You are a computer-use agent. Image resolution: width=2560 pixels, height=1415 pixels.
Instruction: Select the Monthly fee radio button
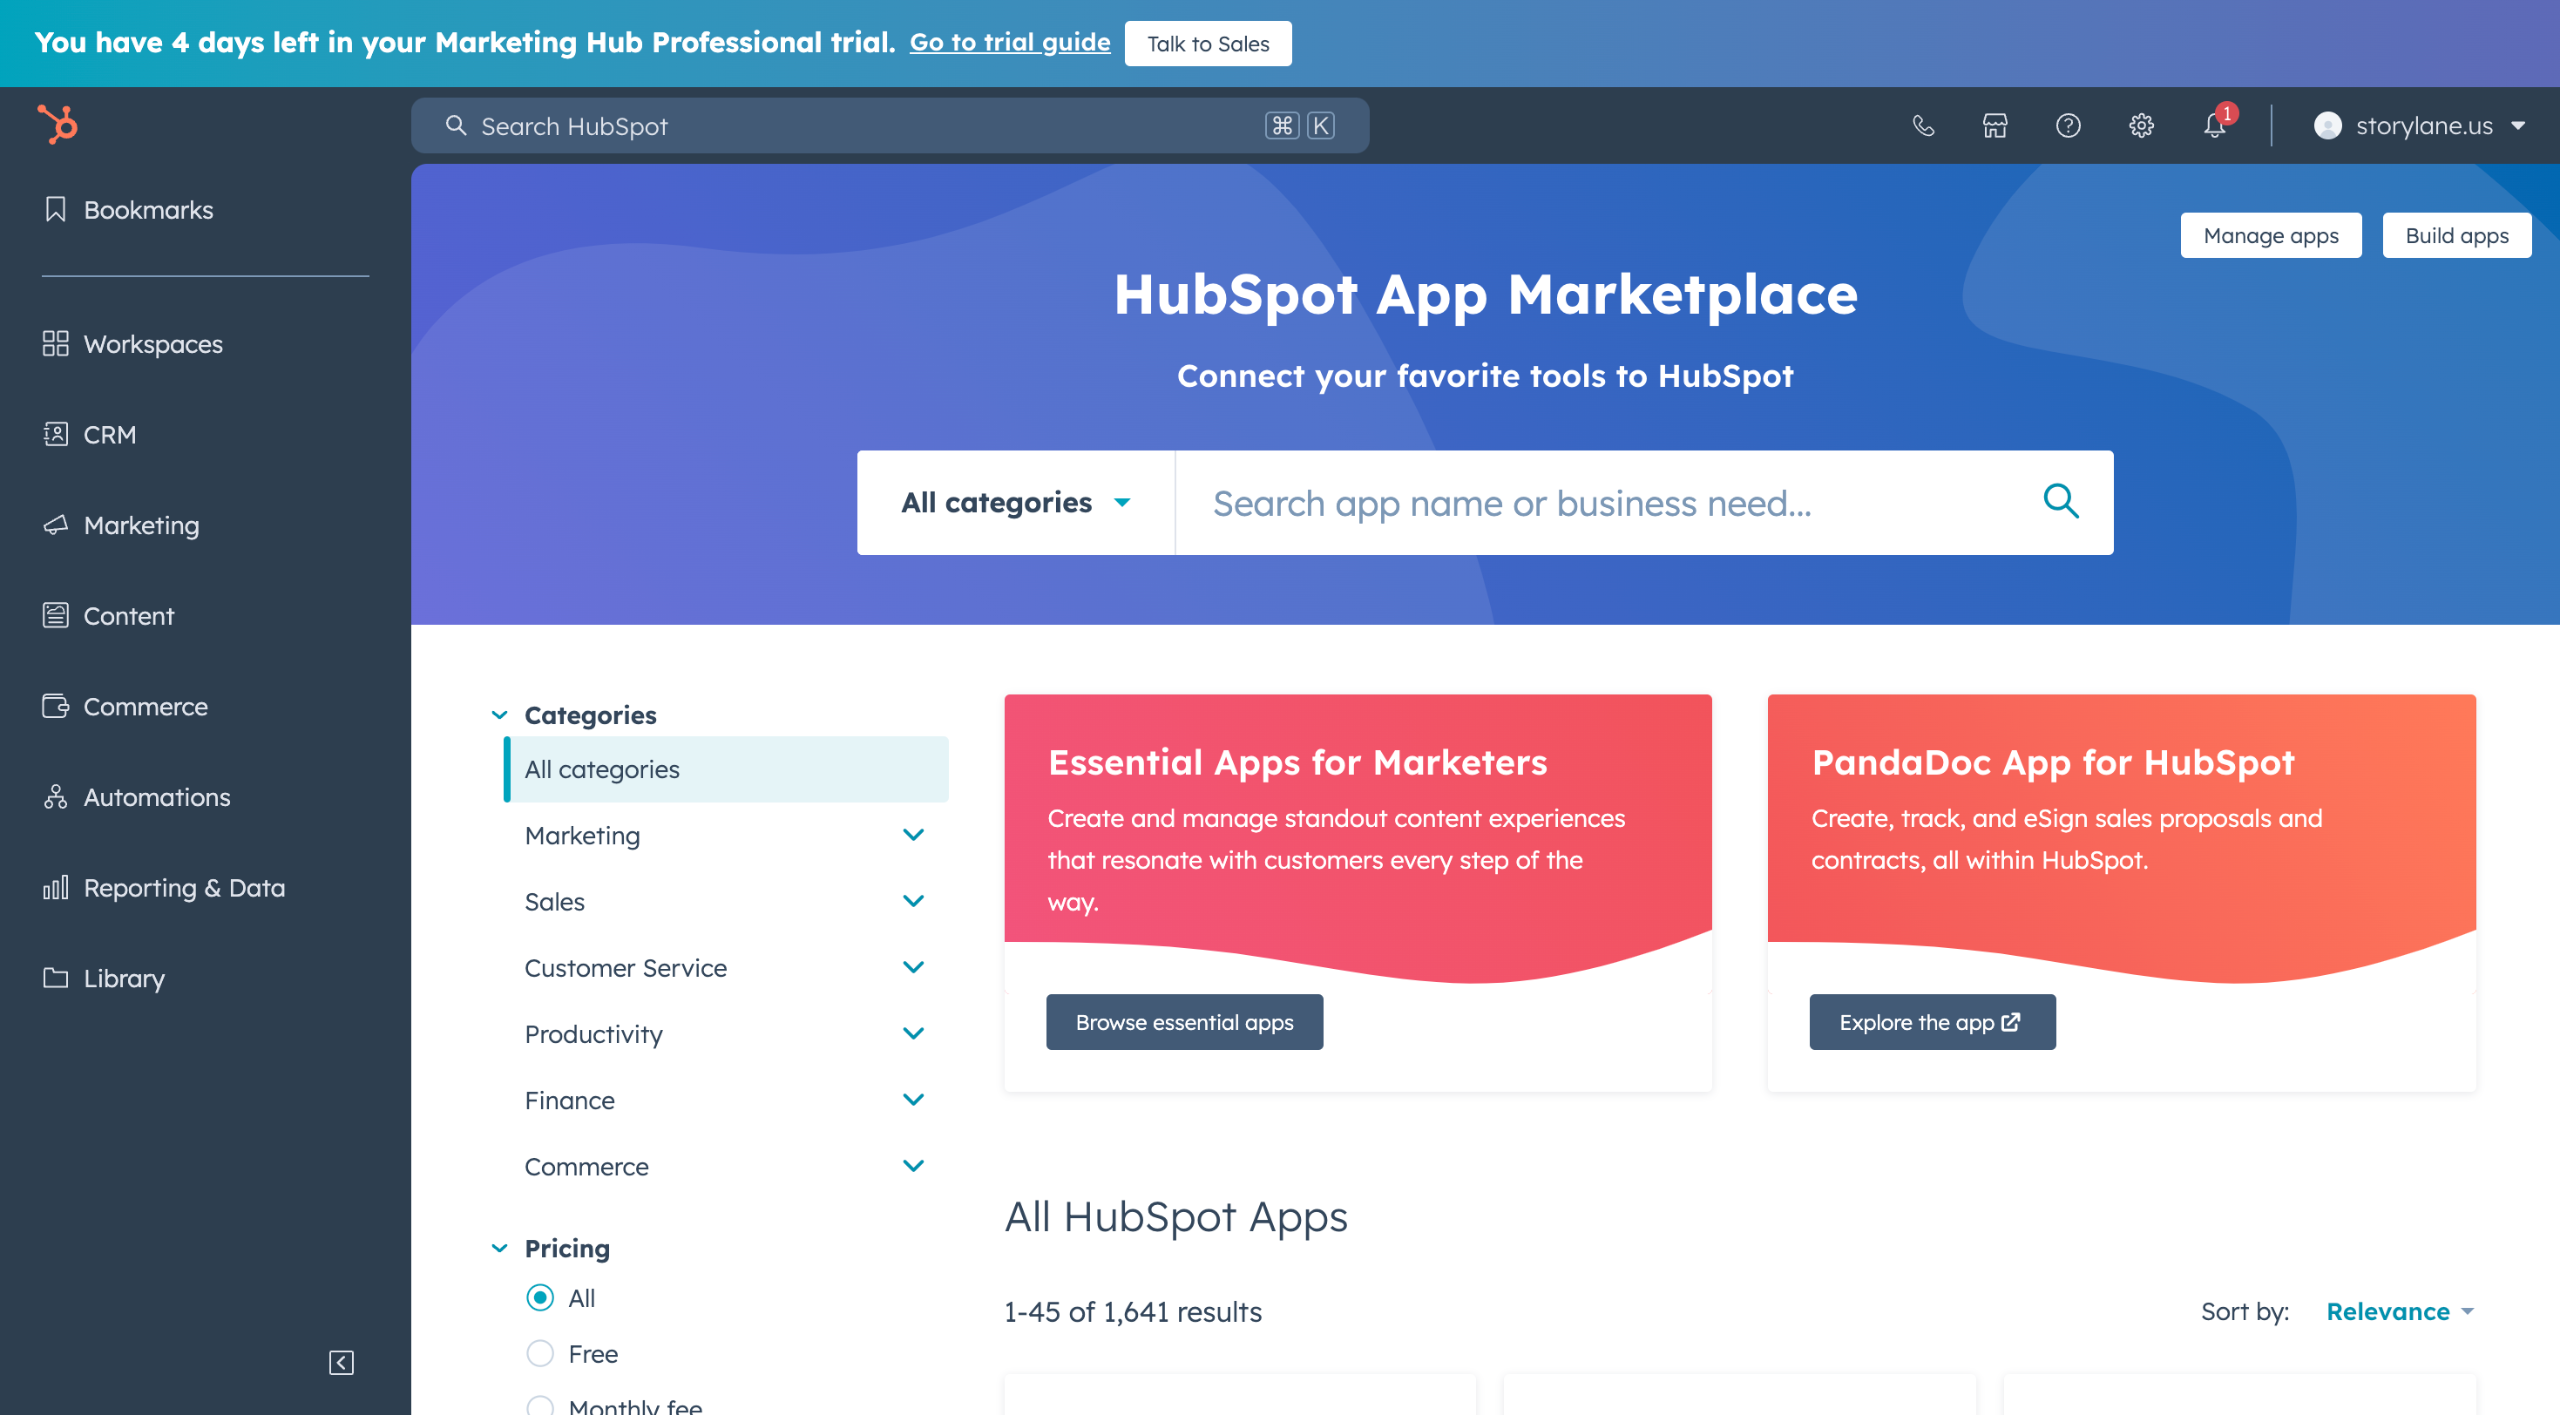click(540, 1406)
